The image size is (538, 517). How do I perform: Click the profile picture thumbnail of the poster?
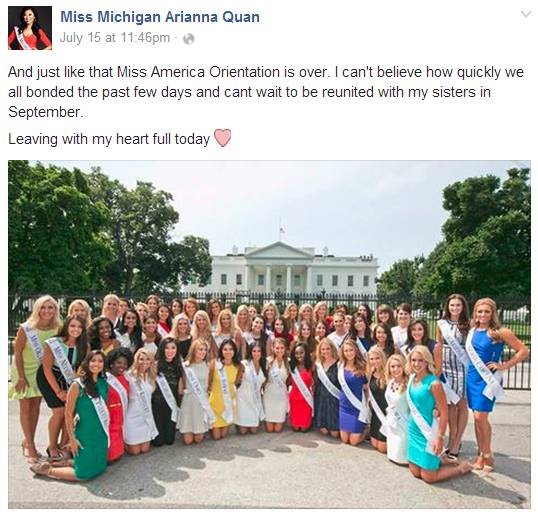(x=30, y=28)
